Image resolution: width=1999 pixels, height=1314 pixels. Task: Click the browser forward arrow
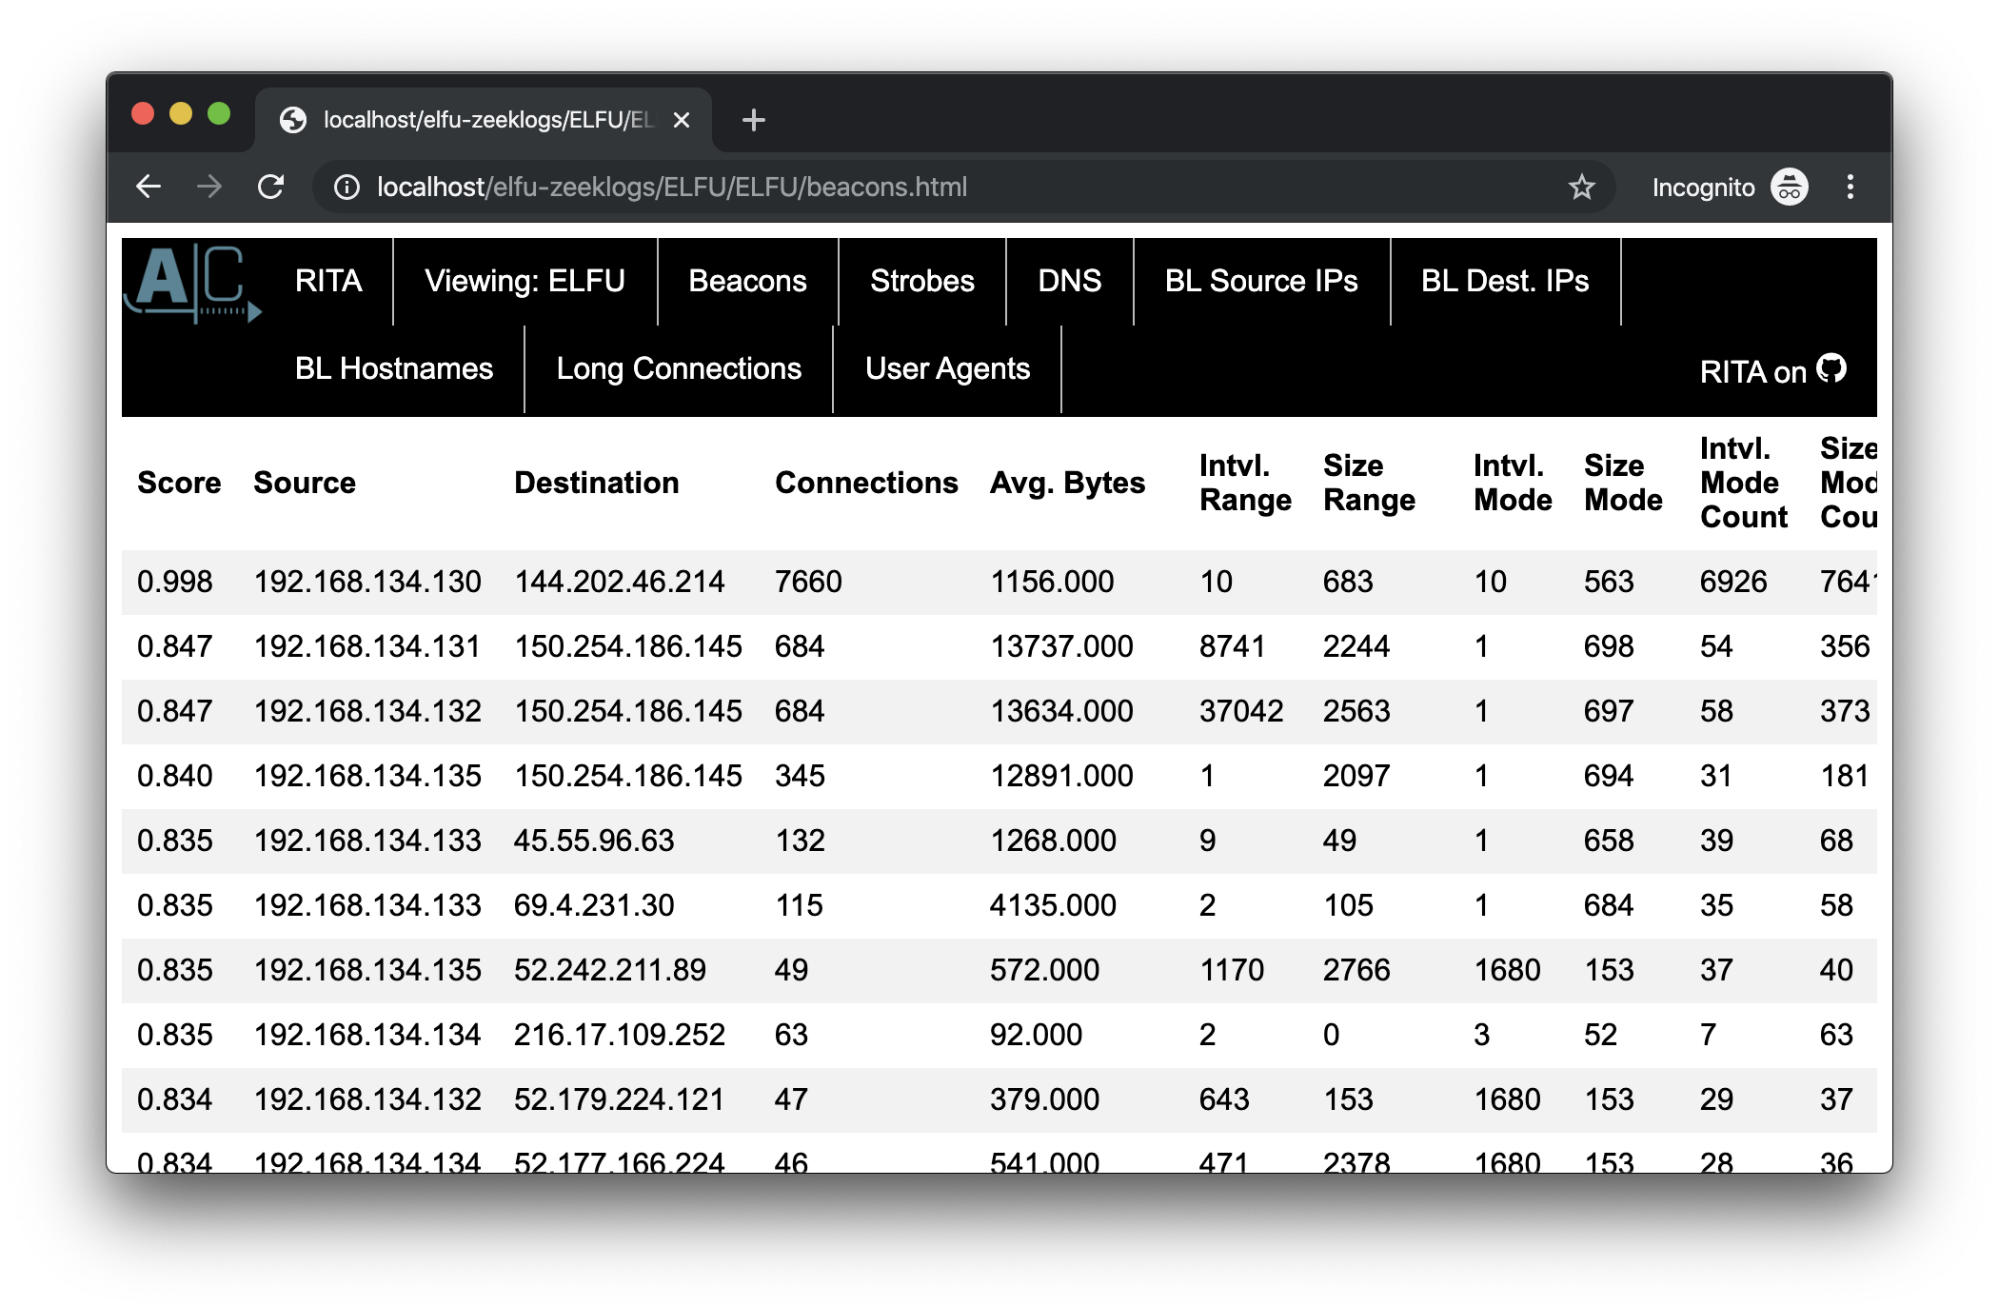(209, 187)
